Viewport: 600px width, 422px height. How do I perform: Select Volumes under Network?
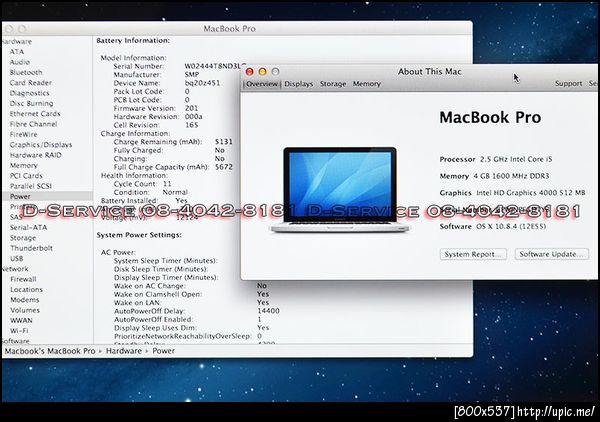tap(25, 310)
